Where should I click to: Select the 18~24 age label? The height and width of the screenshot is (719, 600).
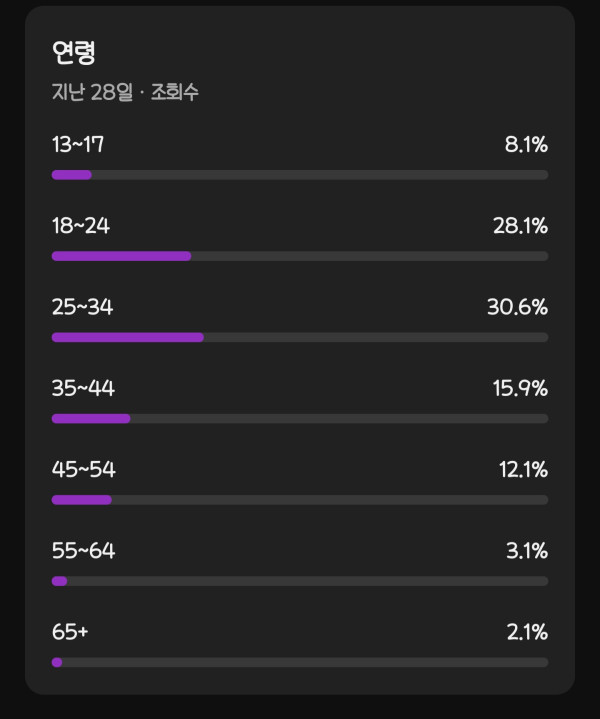coord(81,226)
